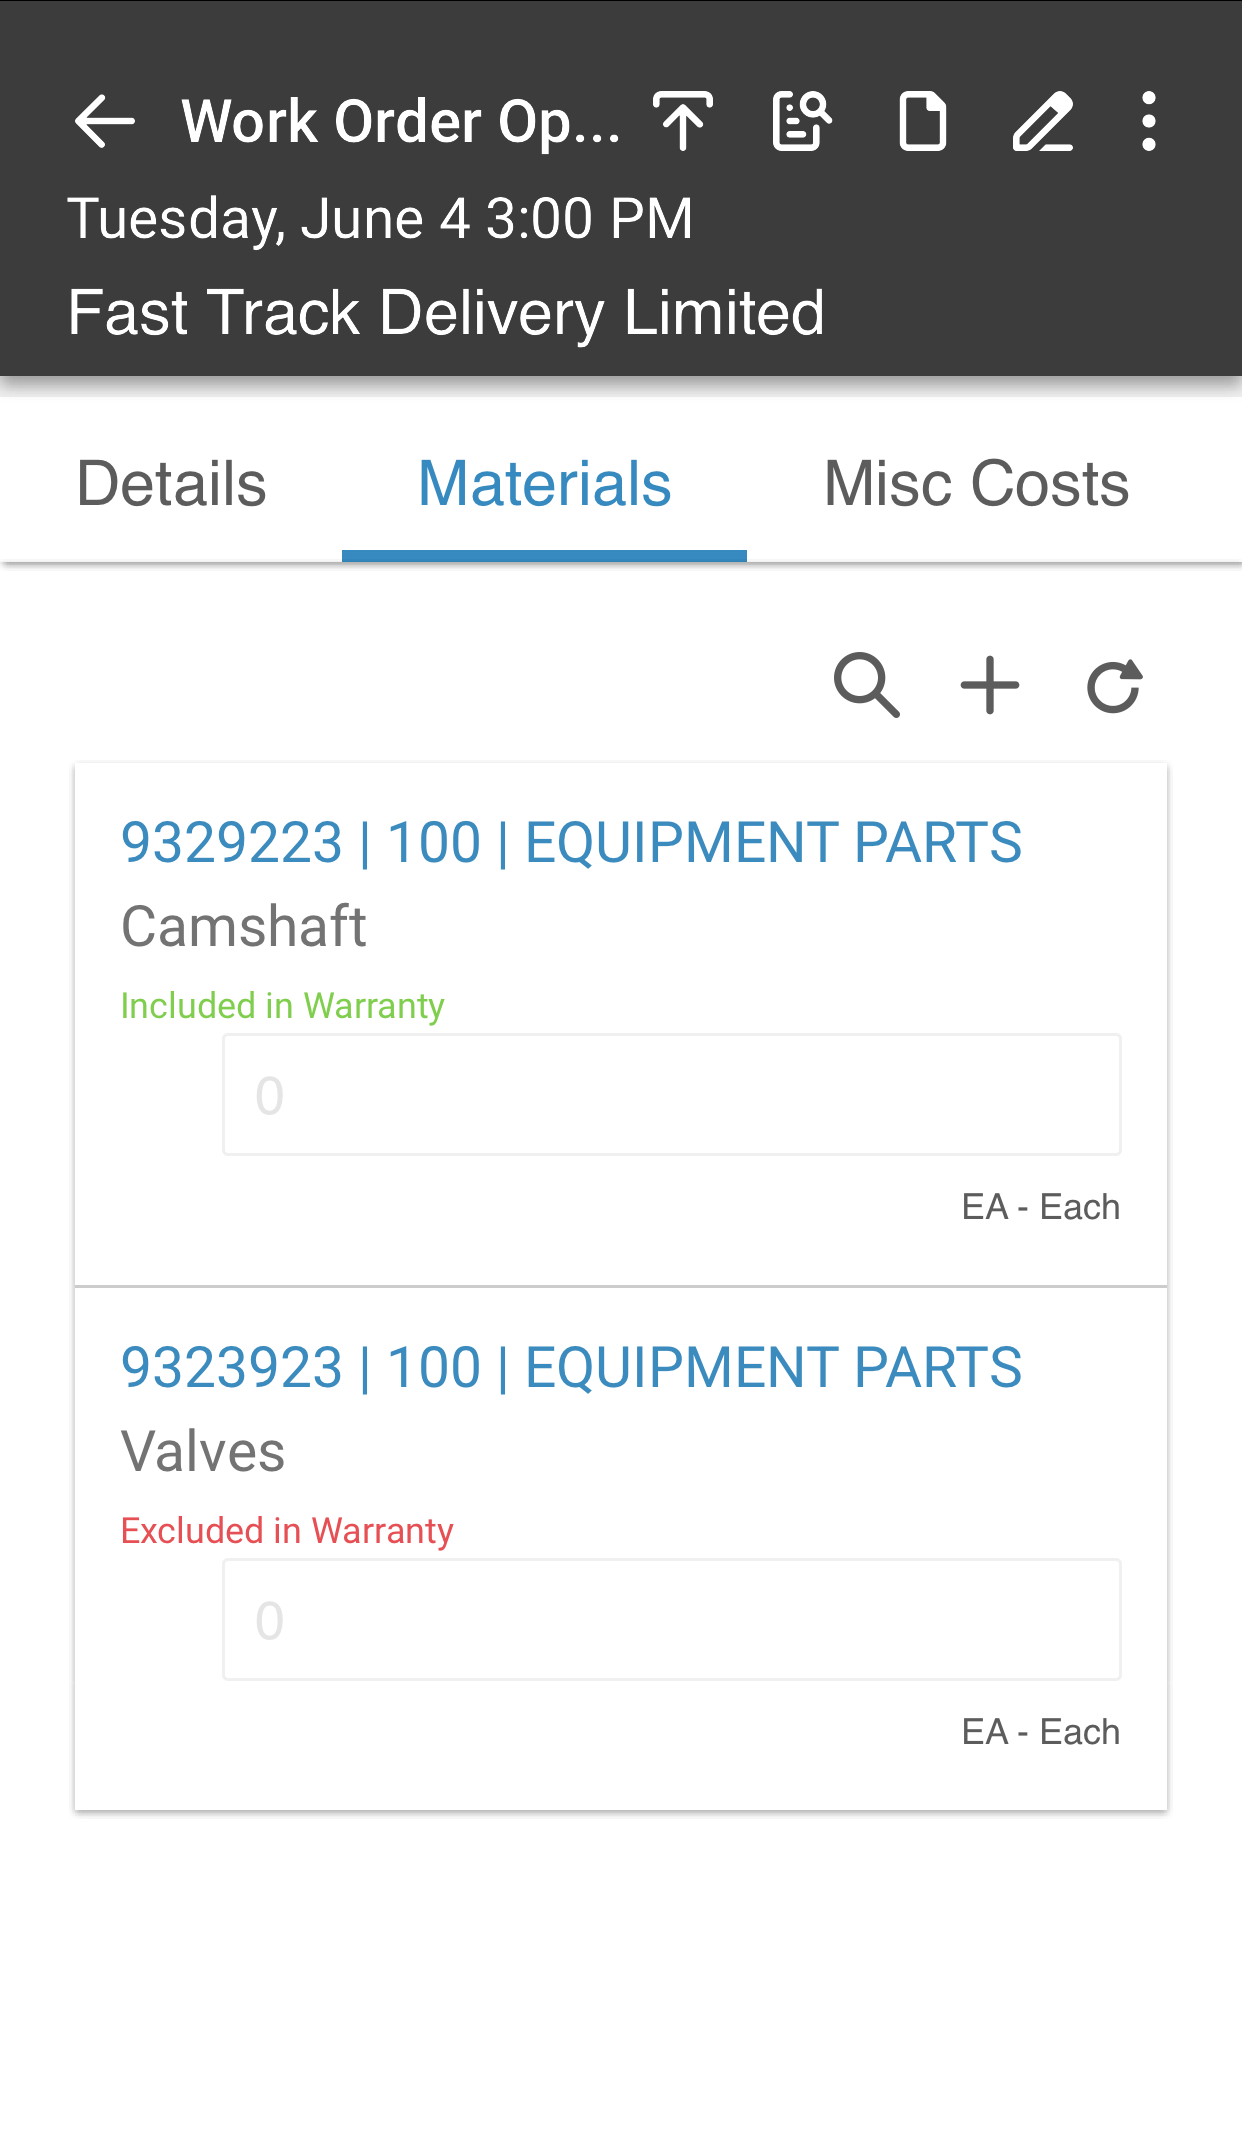The image size is (1242, 2149).
Task: Search materials with the magnifier icon
Action: tap(867, 685)
